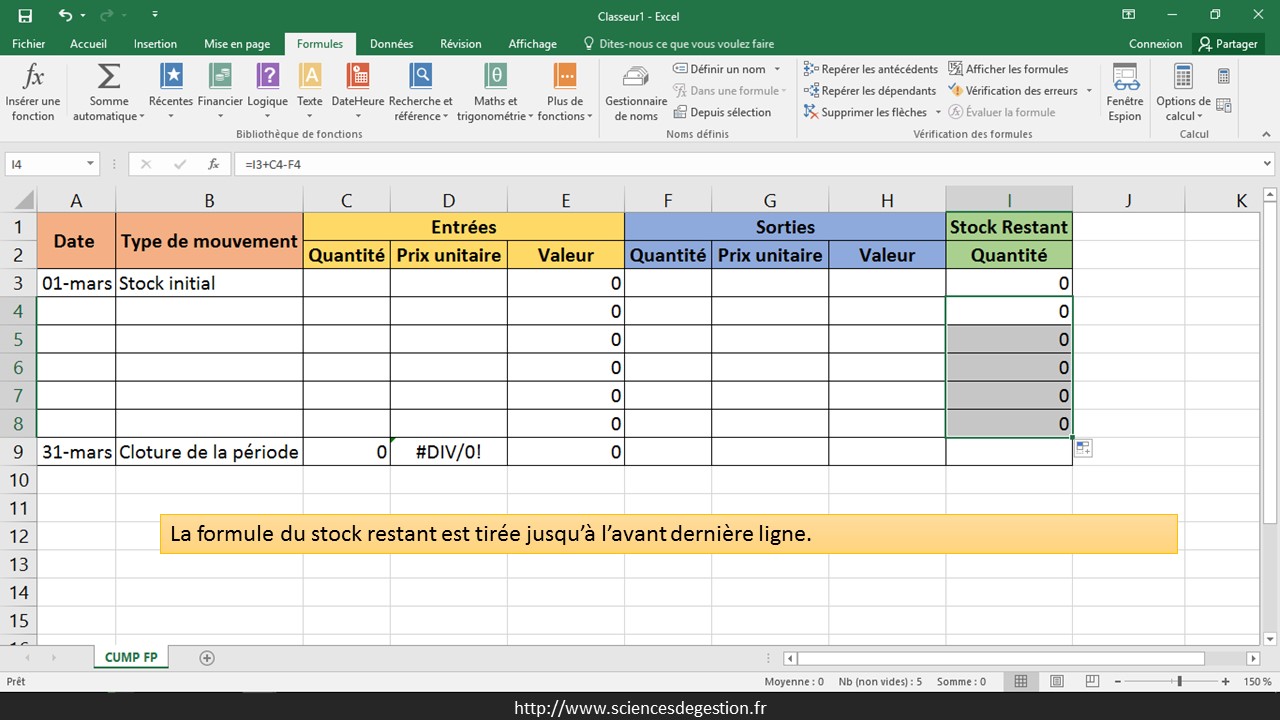Click the autofill options button near cell I9
Screen dimensions: 1280x720
[1083, 449]
